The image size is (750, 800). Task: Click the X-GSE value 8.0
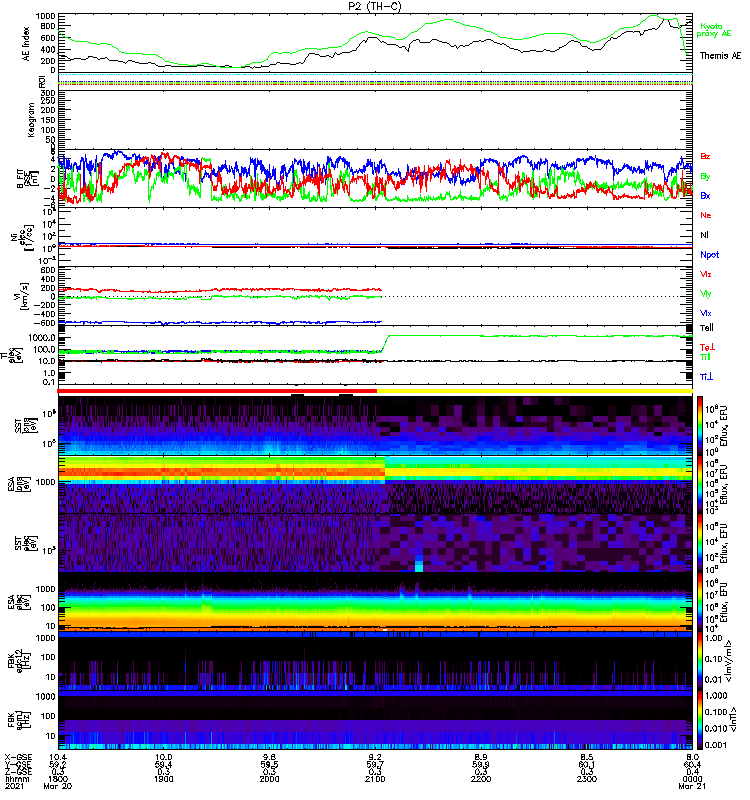point(692,757)
